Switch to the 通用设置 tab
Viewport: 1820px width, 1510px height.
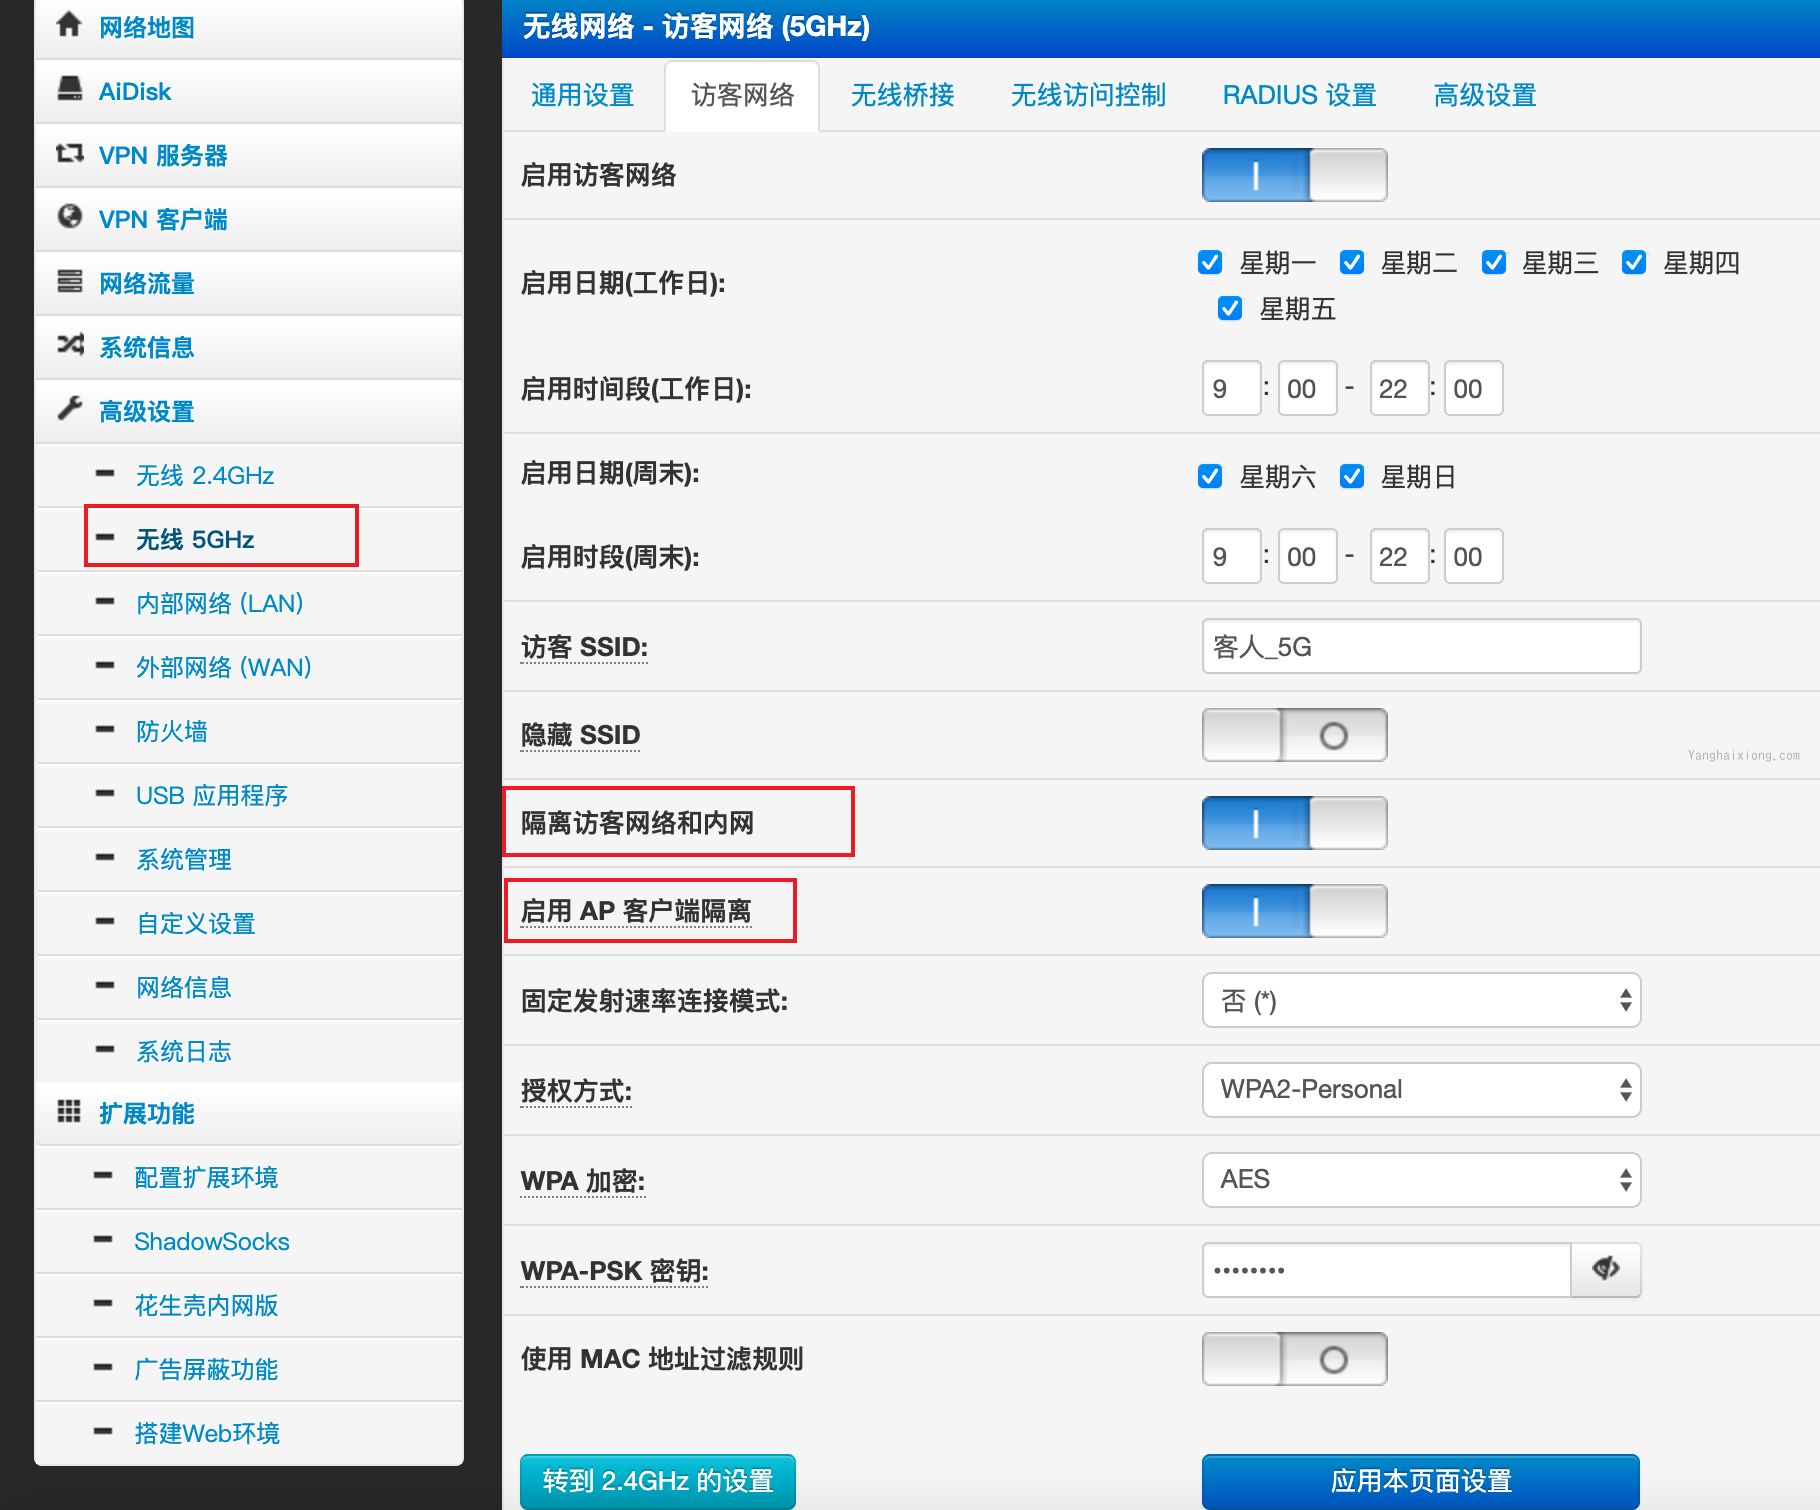(583, 95)
